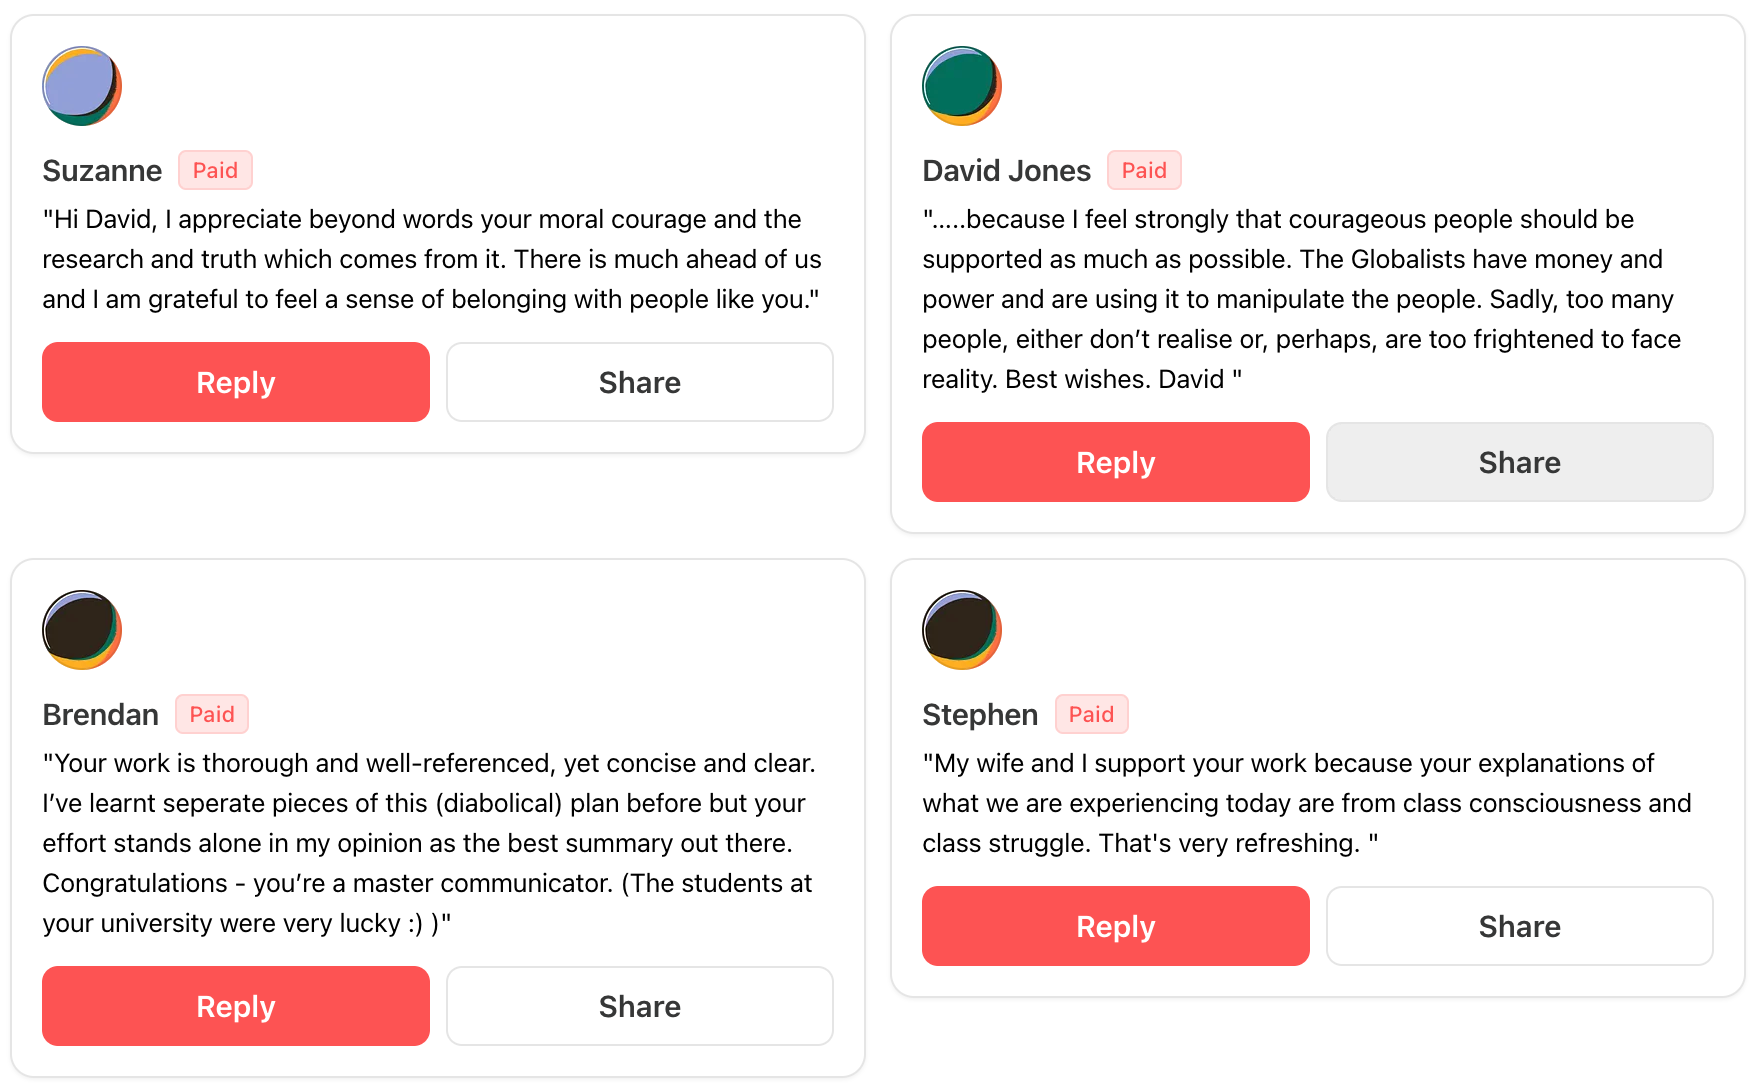Screen dimensions: 1758x1086
Task: Open Suzanne's name link
Action: 102,171
